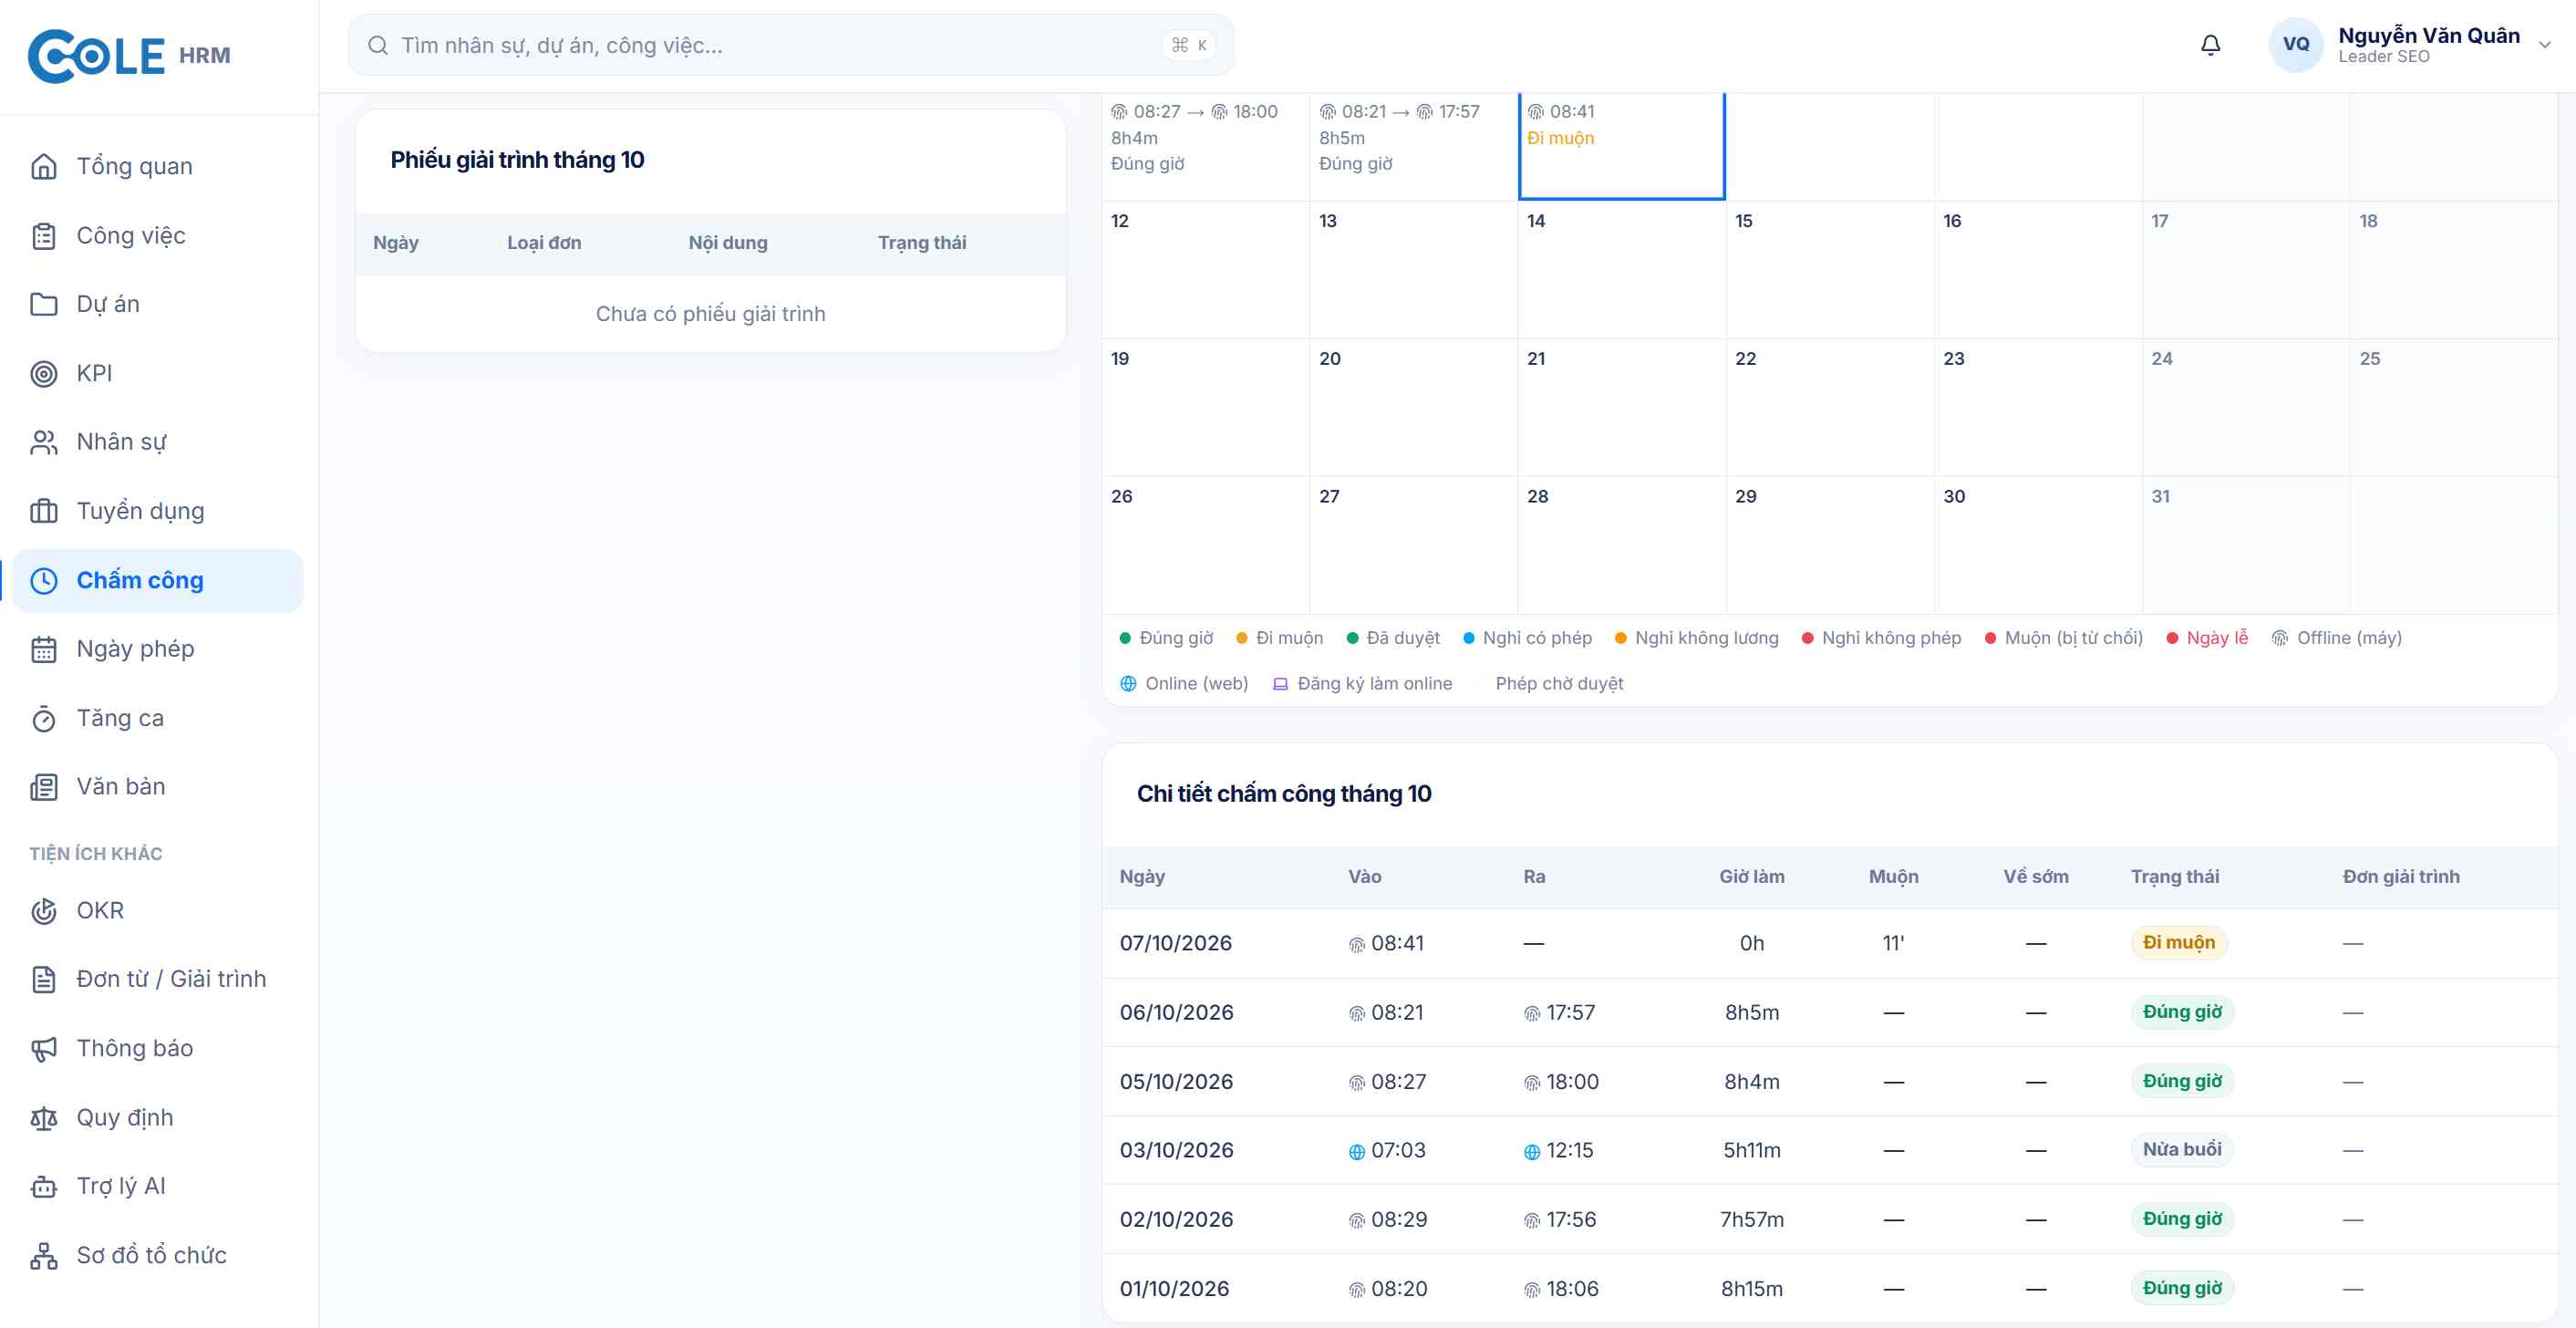Screen dimensions: 2576x1328
Task: Click the Nhân sự people icon
Action: tap(44, 442)
